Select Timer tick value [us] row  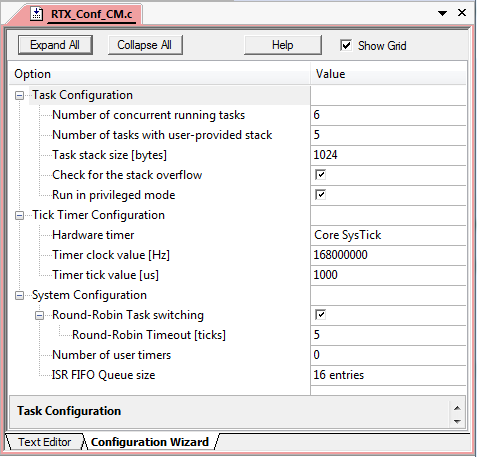coord(105,275)
